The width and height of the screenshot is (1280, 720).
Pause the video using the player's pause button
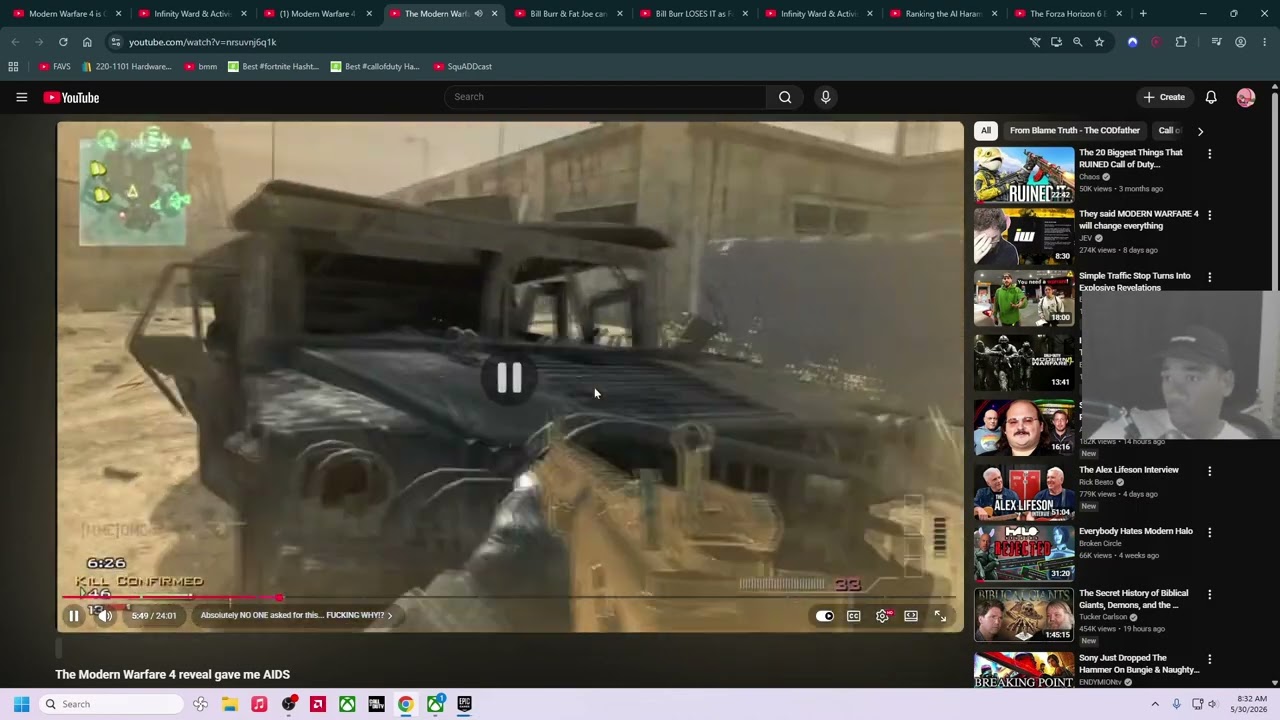[x=73, y=616]
